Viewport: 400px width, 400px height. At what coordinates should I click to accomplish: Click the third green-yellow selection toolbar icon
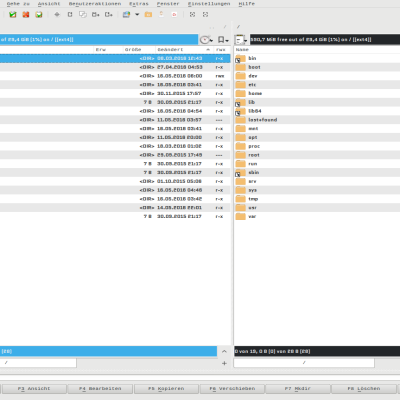[39, 15]
